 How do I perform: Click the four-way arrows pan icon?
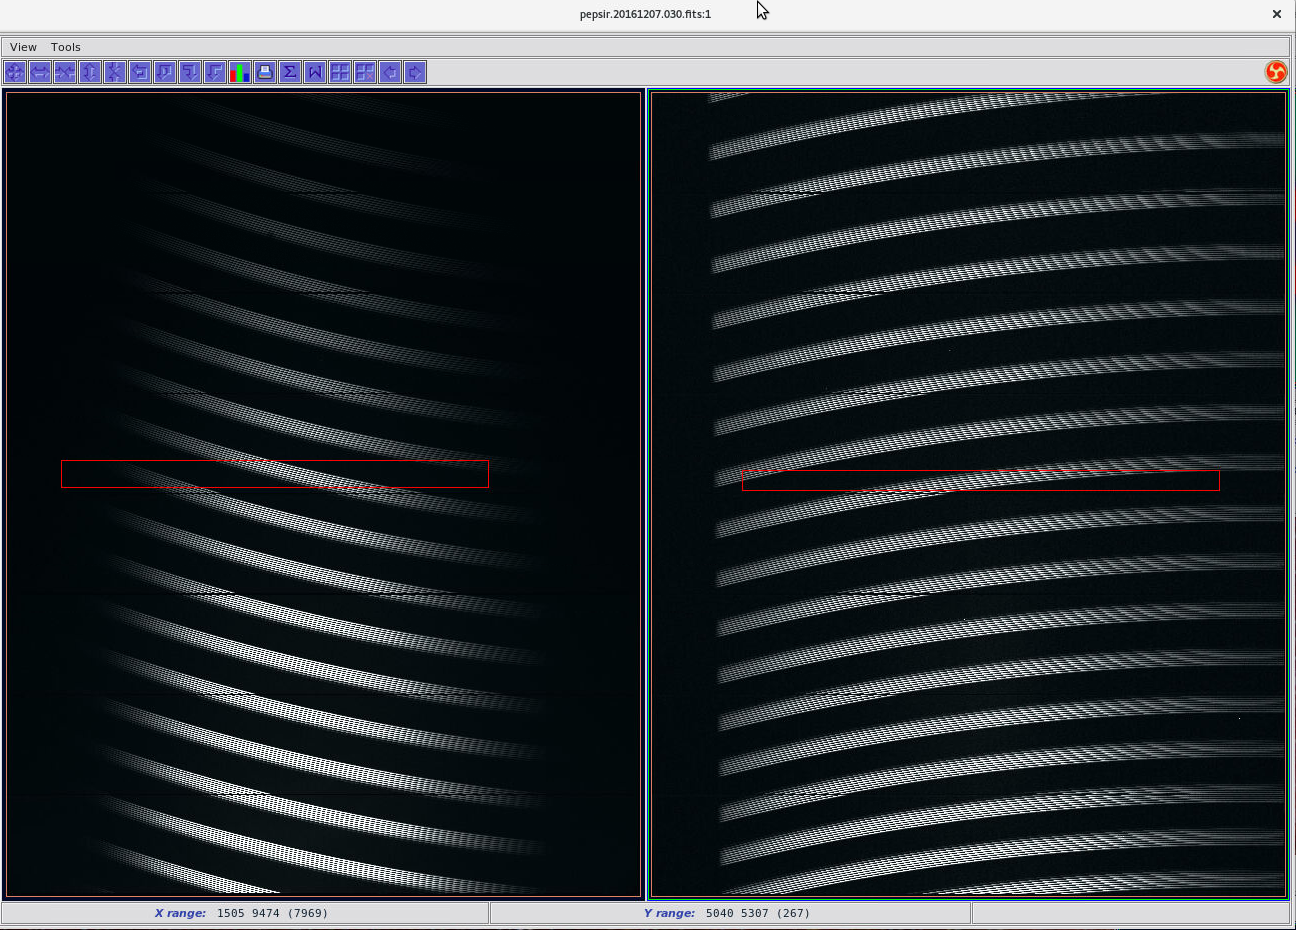tap(15, 72)
